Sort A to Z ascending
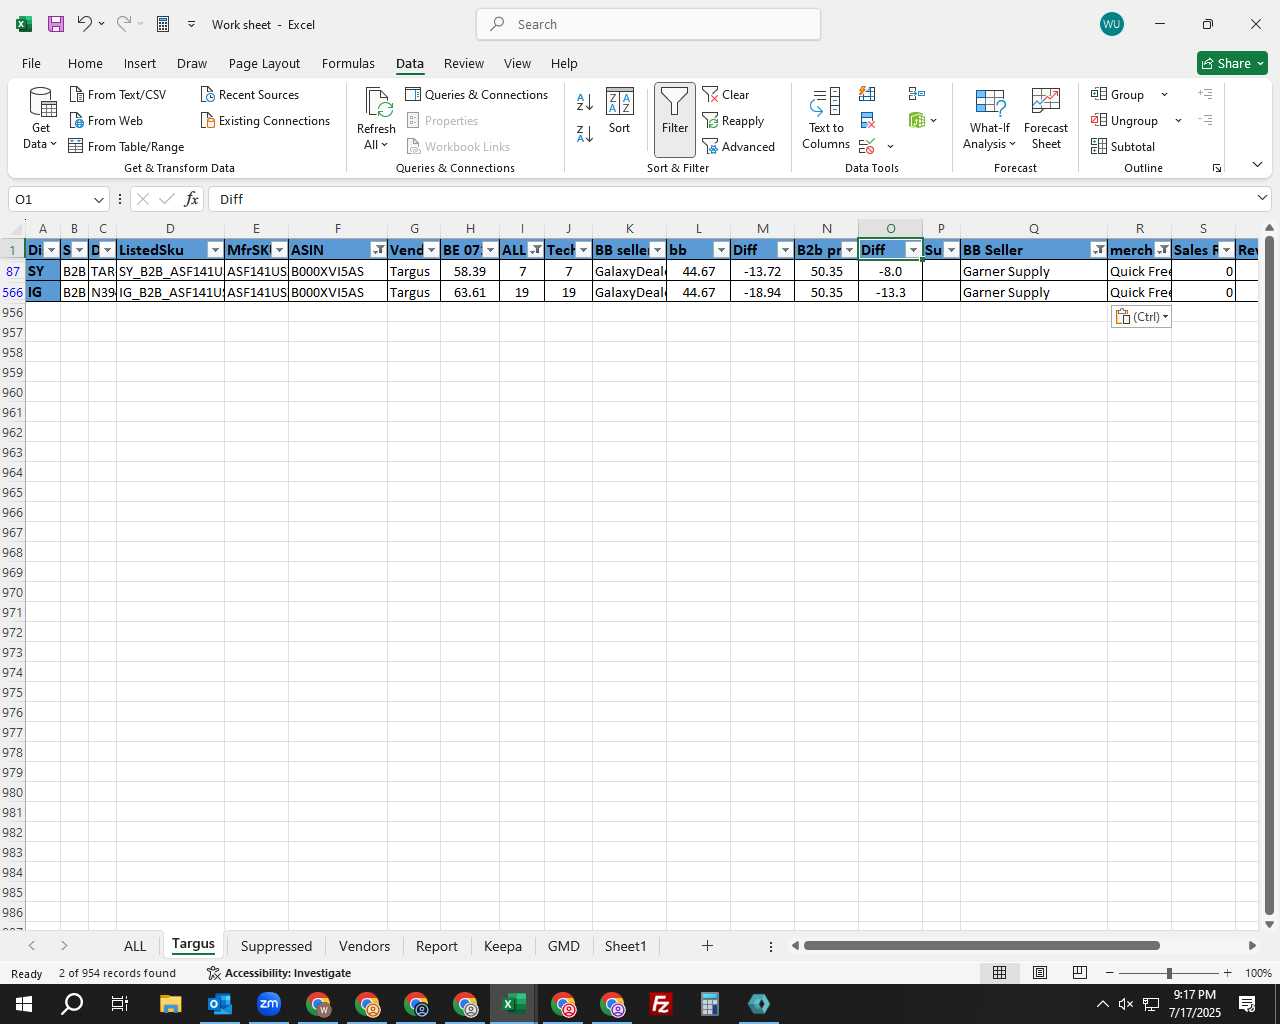1280x1024 pixels. click(x=585, y=102)
